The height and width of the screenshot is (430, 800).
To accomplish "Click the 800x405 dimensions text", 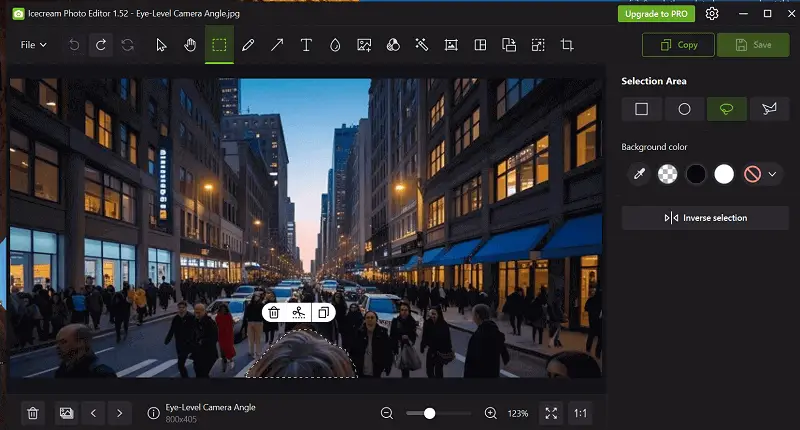I will tap(181, 419).
